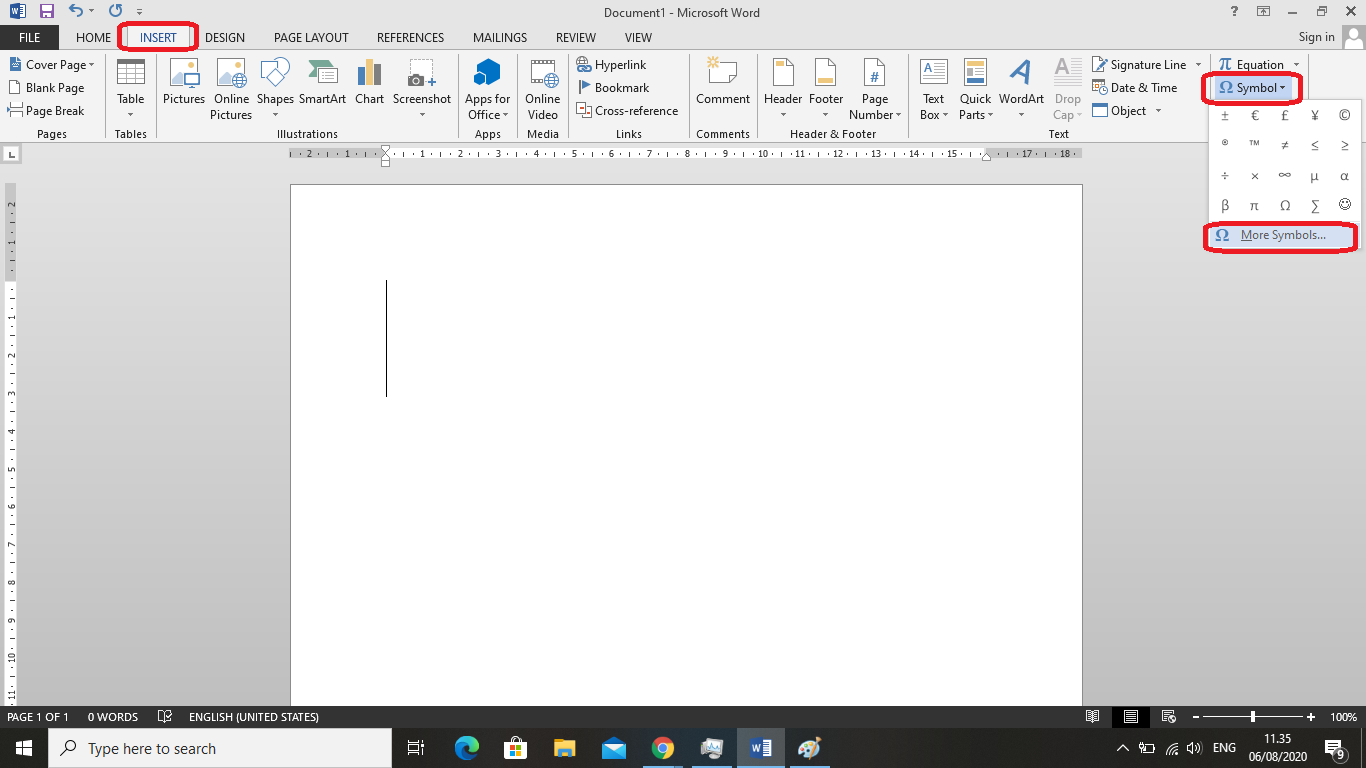Open Quick Parts menu
1366x768 pixels.
pyautogui.click(x=975, y=89)
